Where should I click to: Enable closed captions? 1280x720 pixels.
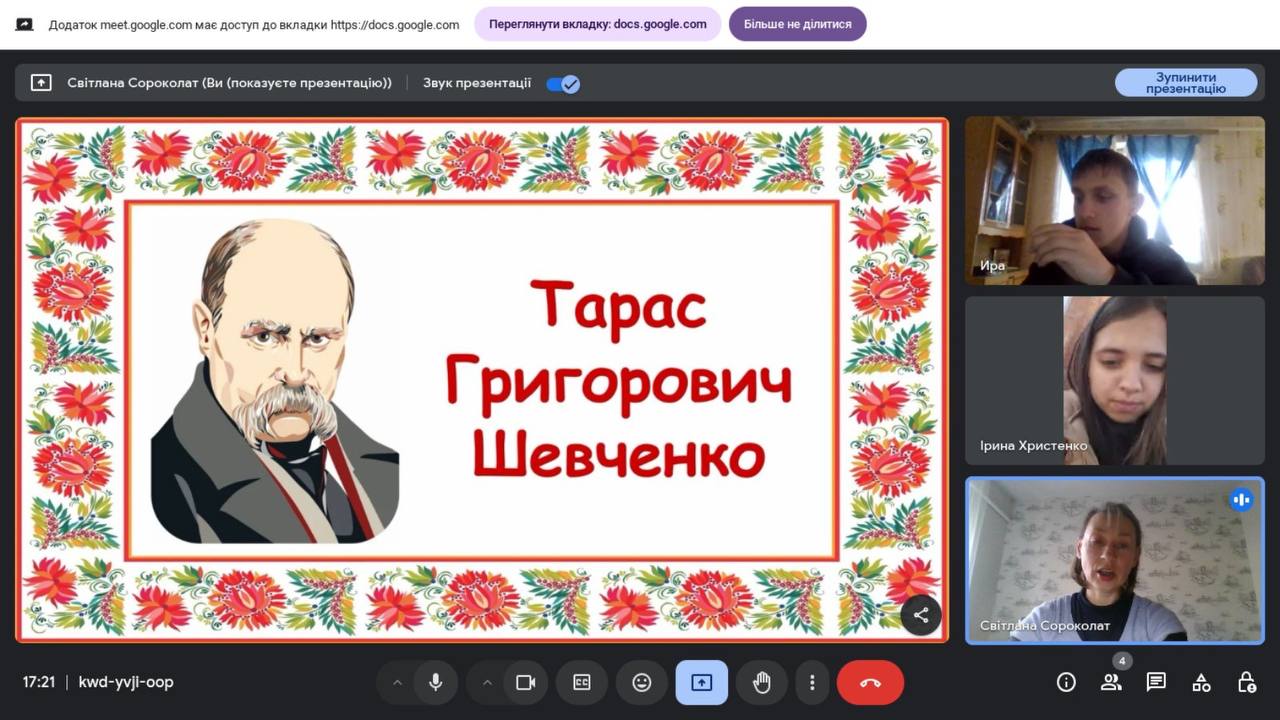click(582, 682)
